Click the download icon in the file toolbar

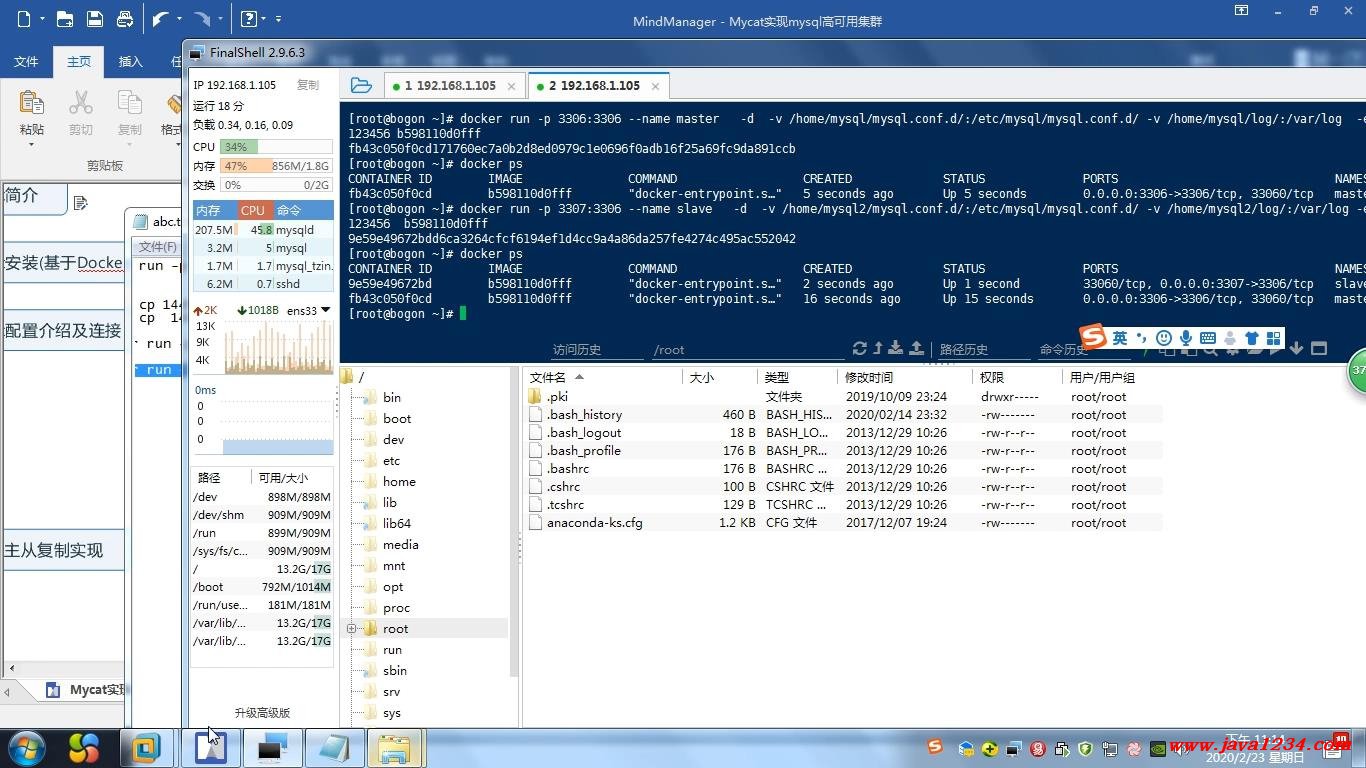pyautogui.click(x=896, y=348)
